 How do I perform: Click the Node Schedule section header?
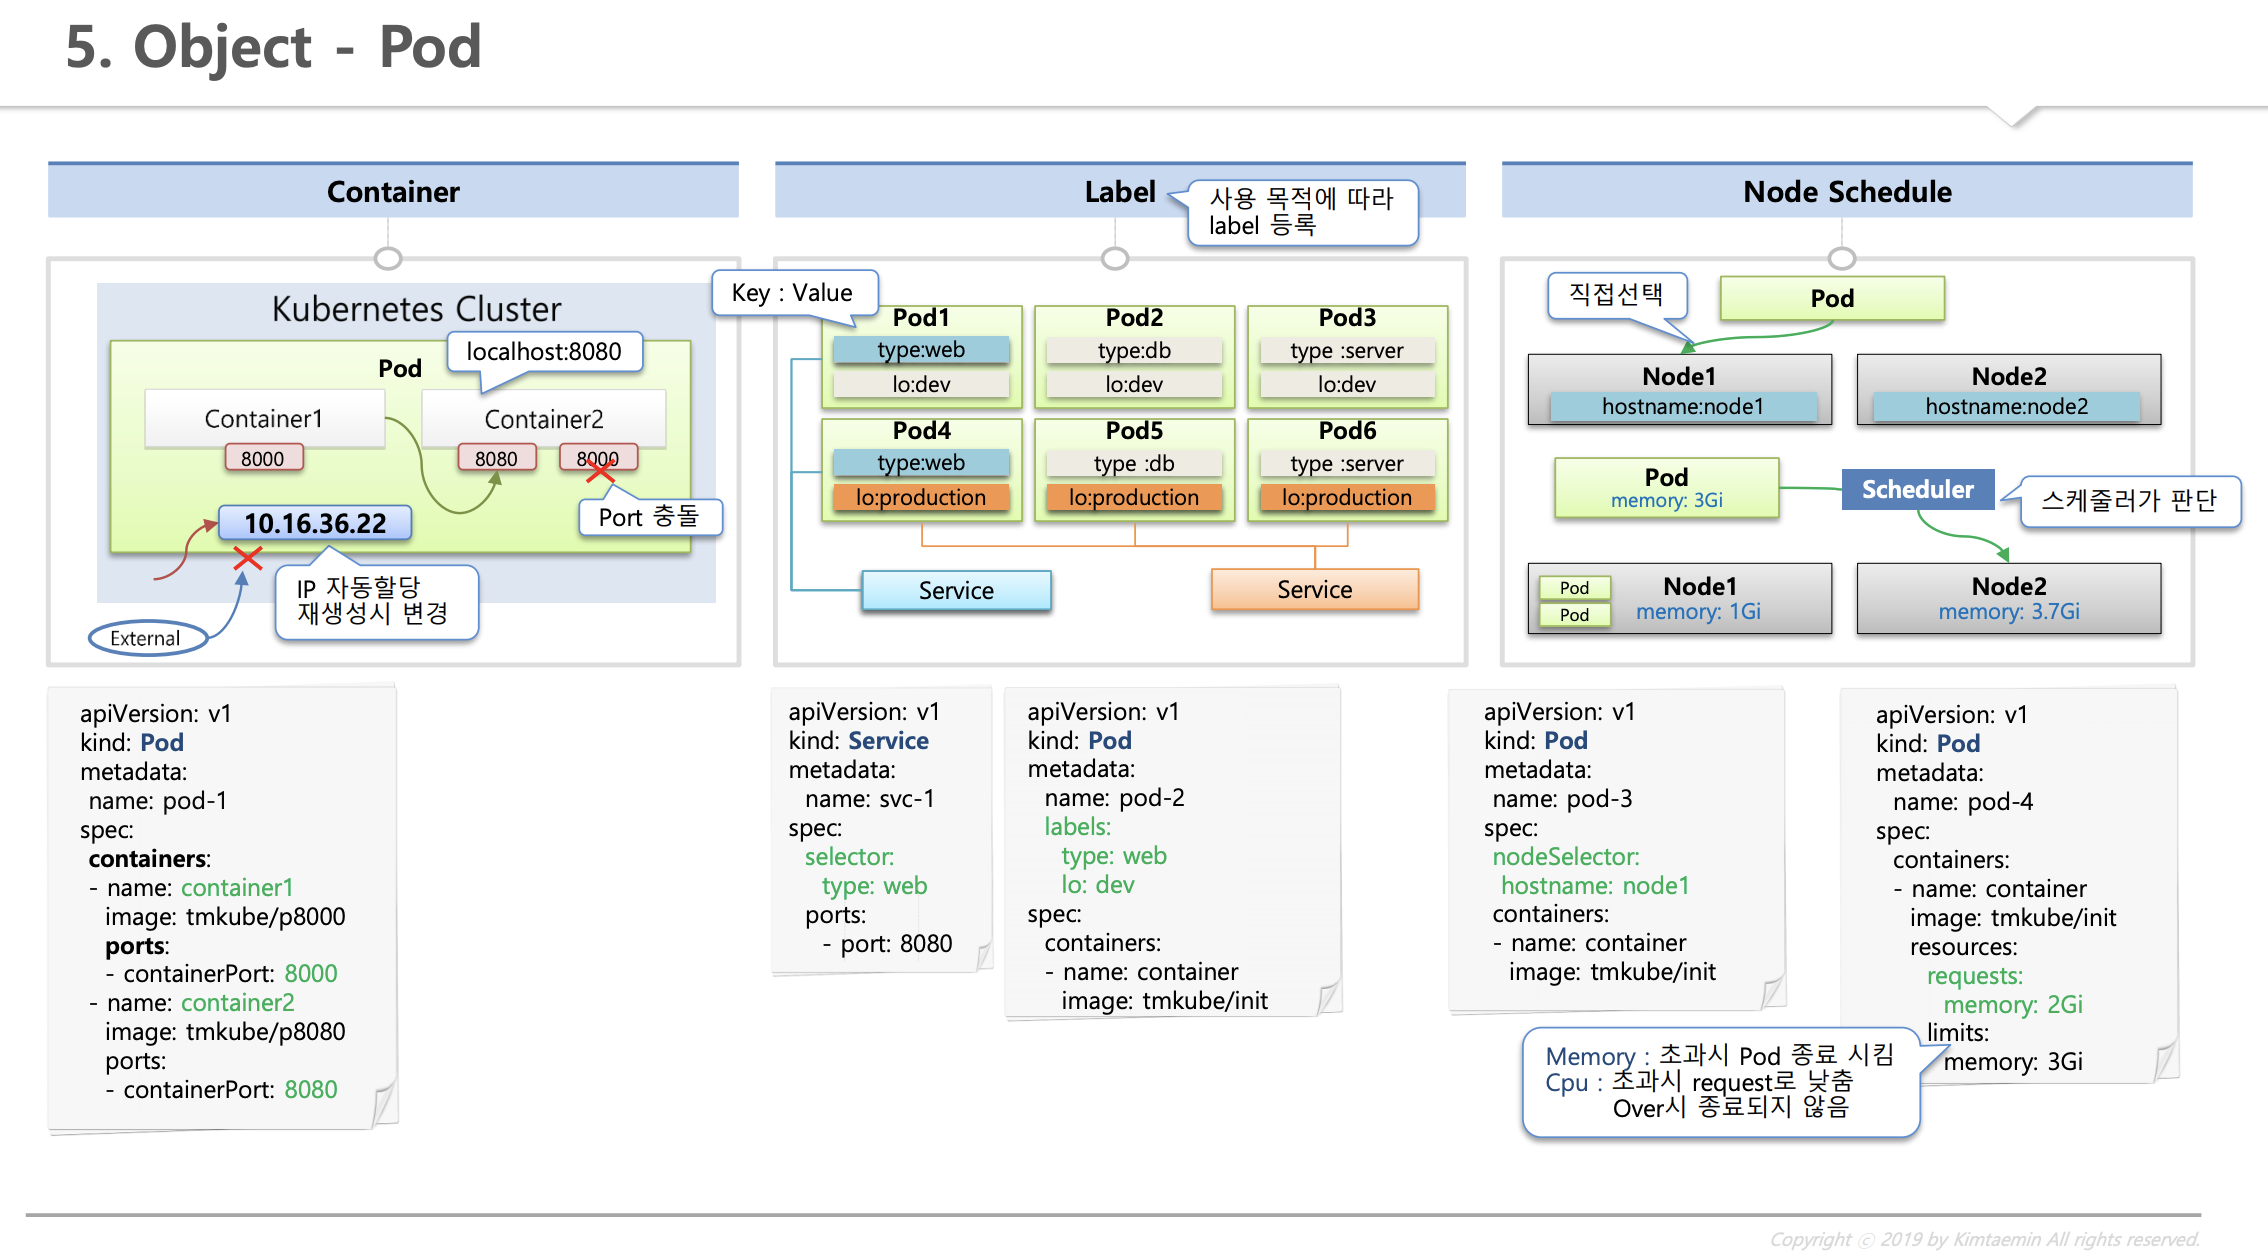(1847, 191)
